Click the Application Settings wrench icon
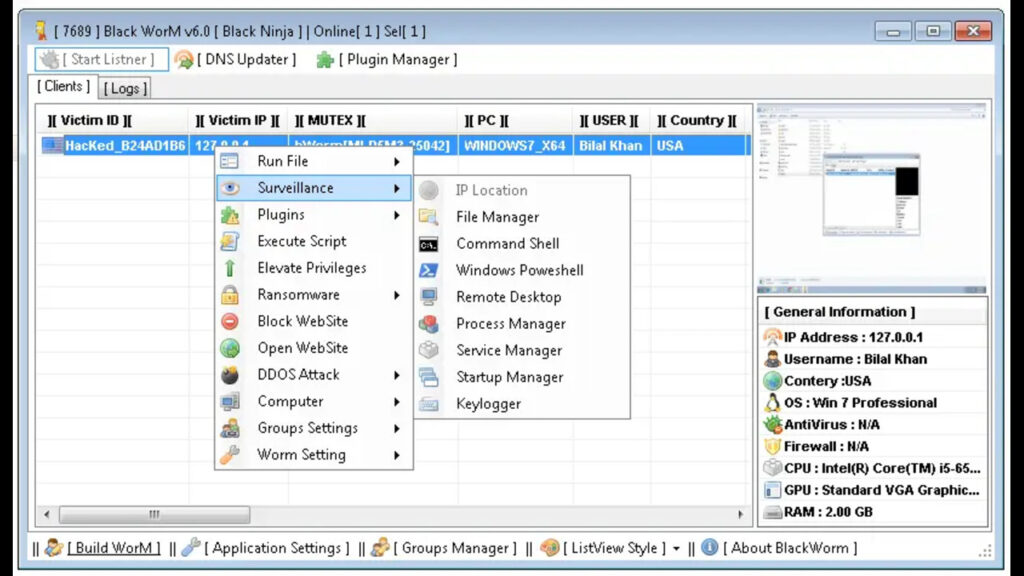 [191, 547]
